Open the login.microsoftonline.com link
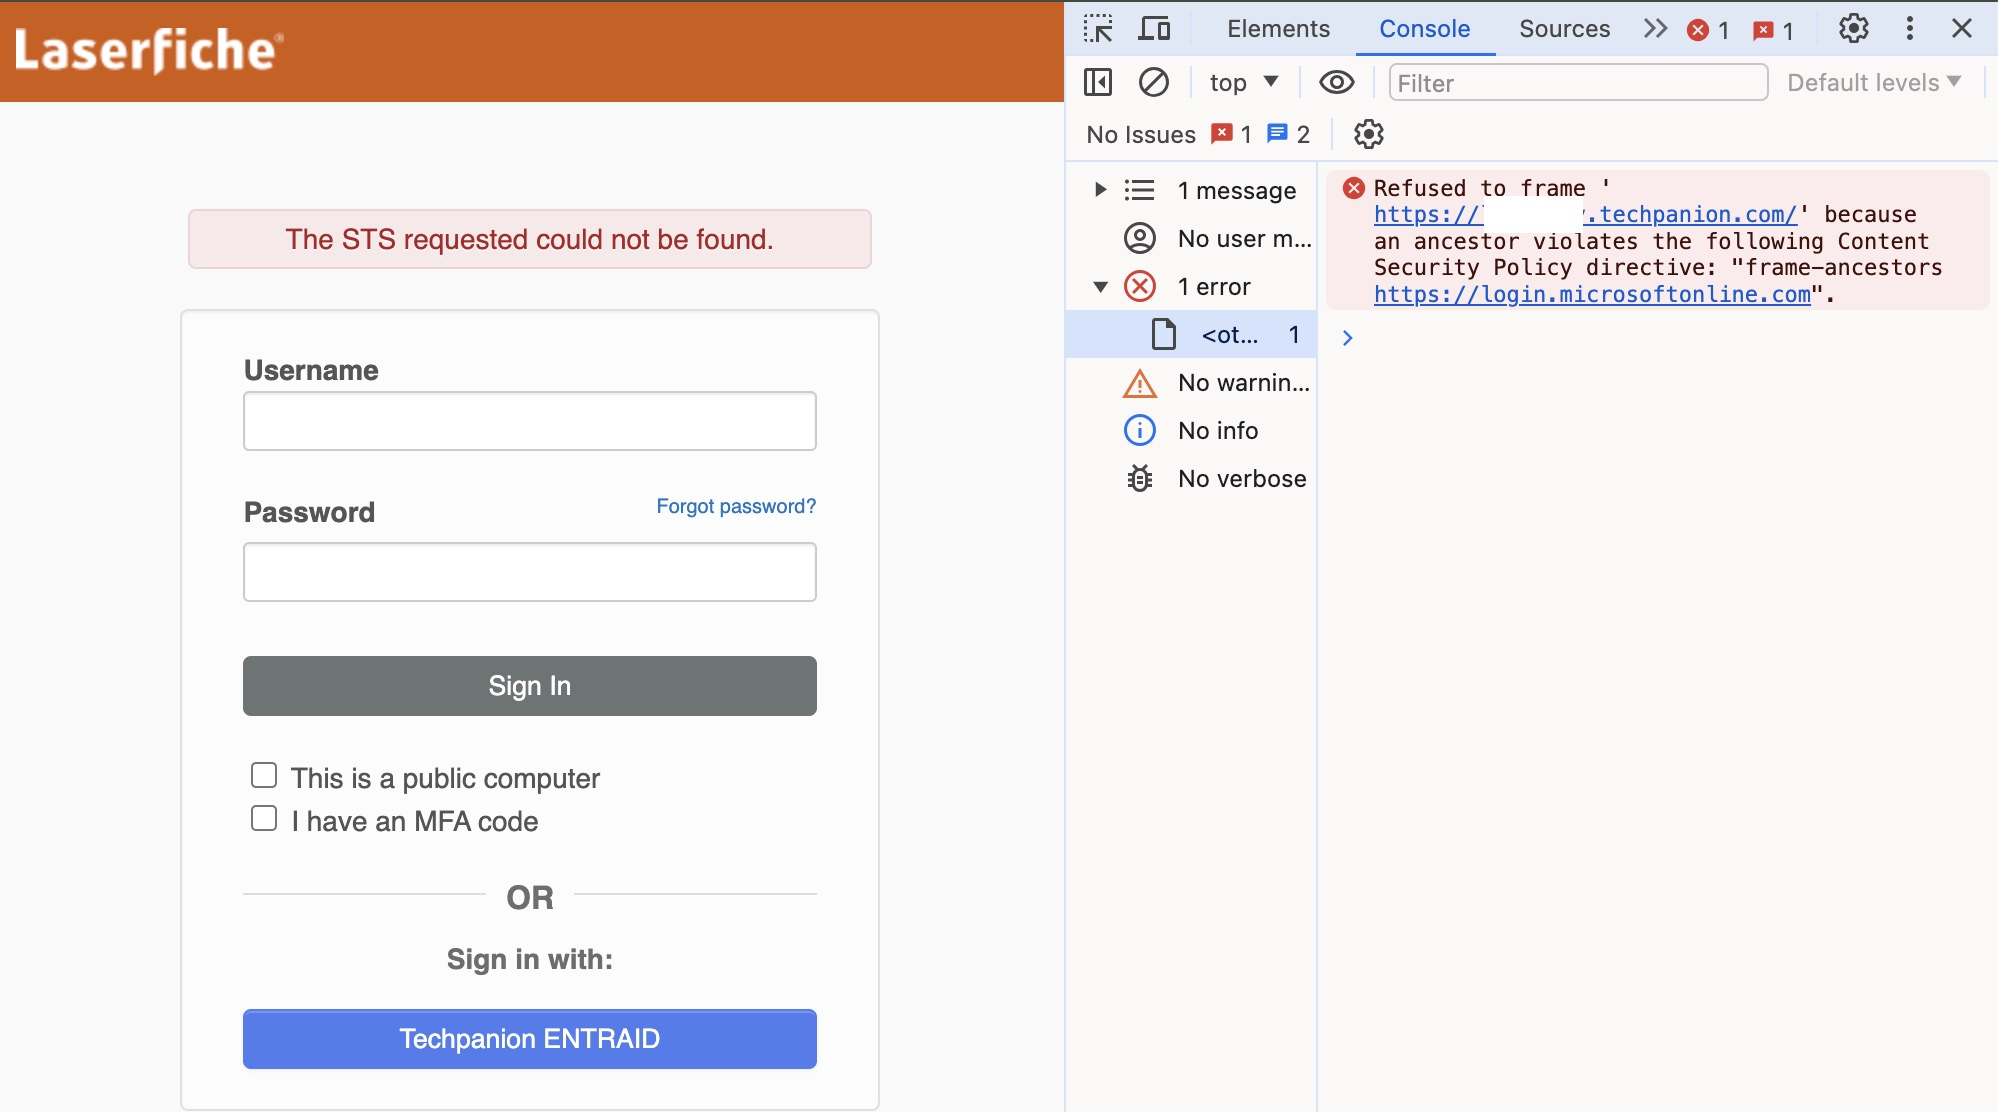This screenshot has width=1998, height=1112. tap(1592, 294)
